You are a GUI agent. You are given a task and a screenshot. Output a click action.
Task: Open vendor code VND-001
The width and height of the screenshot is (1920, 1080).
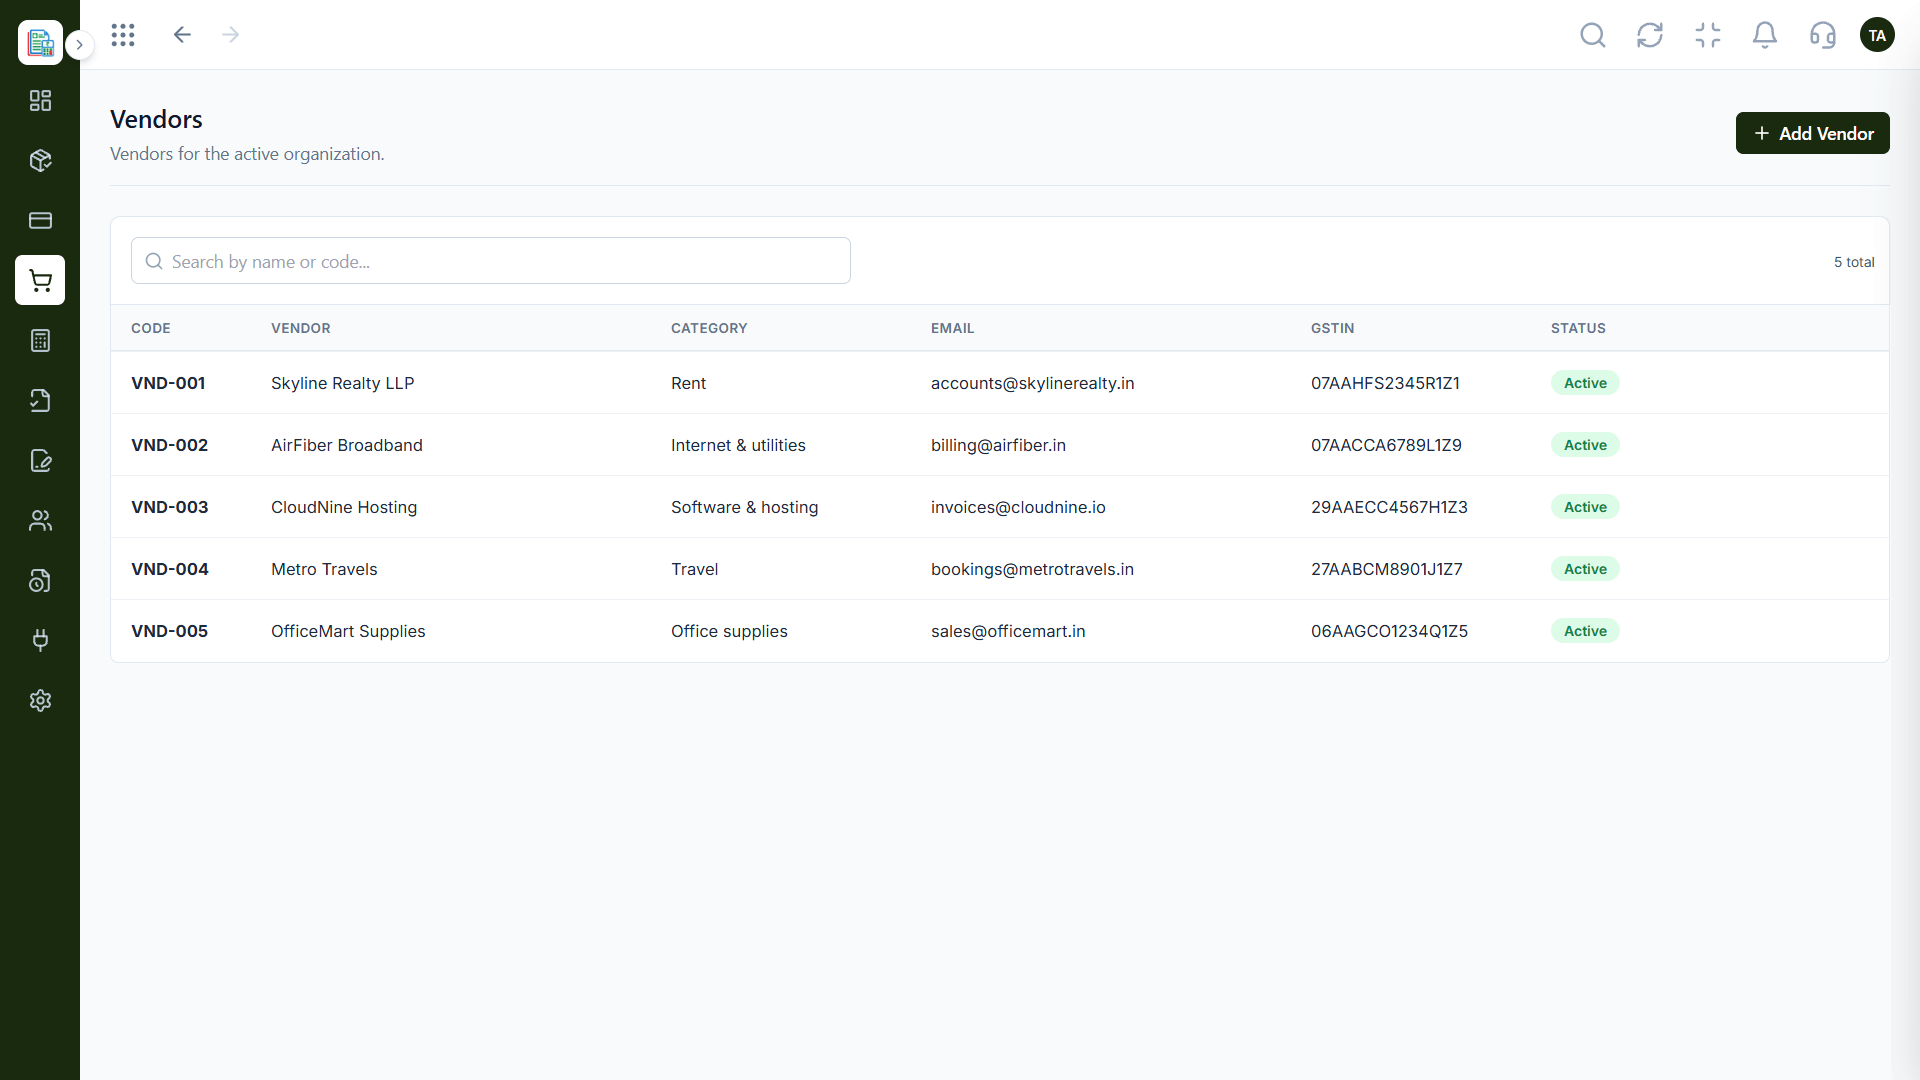pyautogui.click(x=168, y=383)
